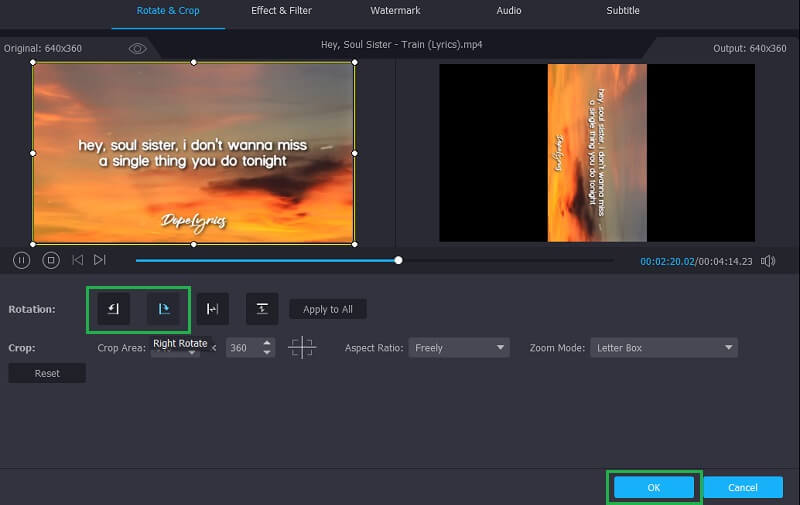Open the Aspect Ratio dropdown
Screen dimensions: 800x505
click(459, 348)
